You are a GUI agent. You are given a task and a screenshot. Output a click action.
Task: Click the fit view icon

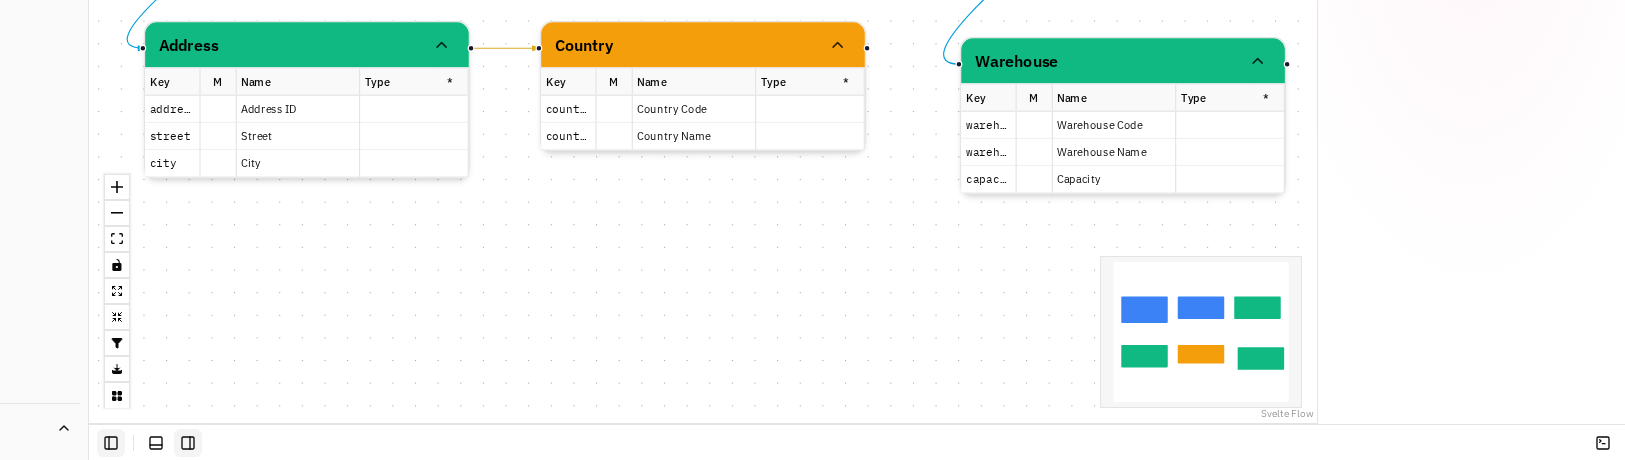point(117,239)
